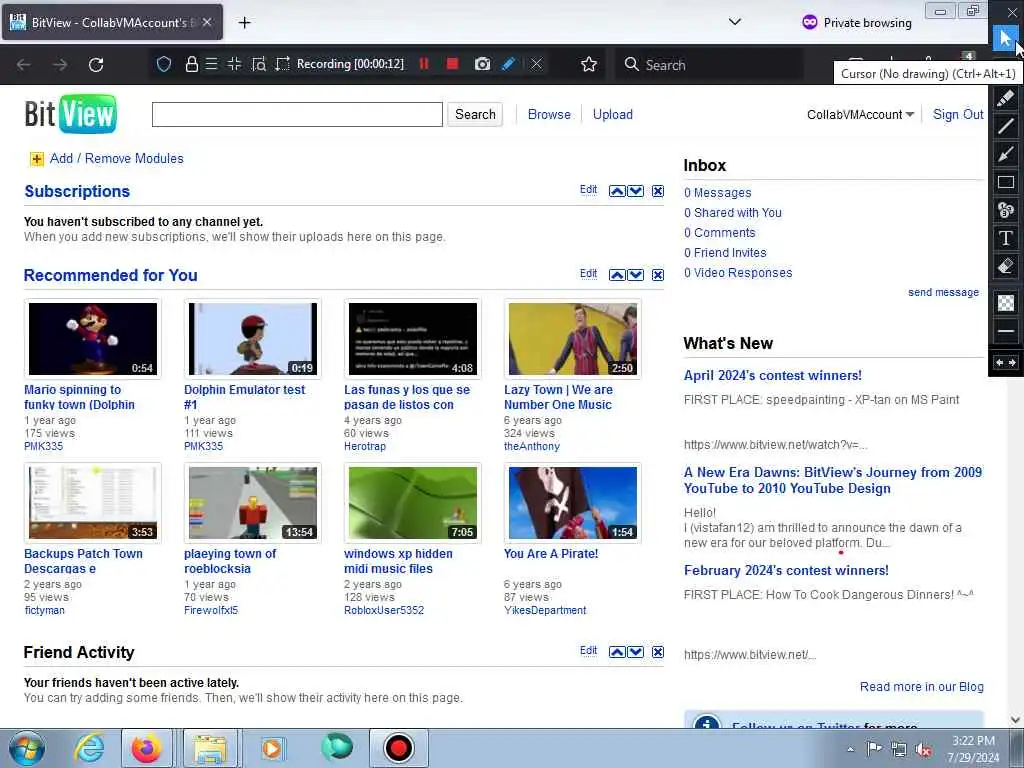1024x768 pixels.
Task: Launch Internet Explorer from taskbar
Action: [x=89, y=748]
